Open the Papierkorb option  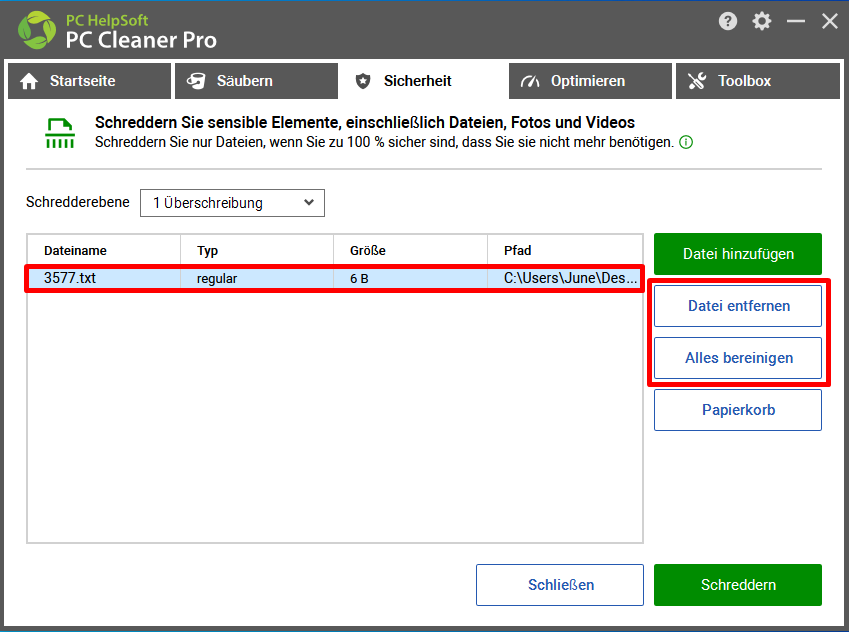[738, 410]
